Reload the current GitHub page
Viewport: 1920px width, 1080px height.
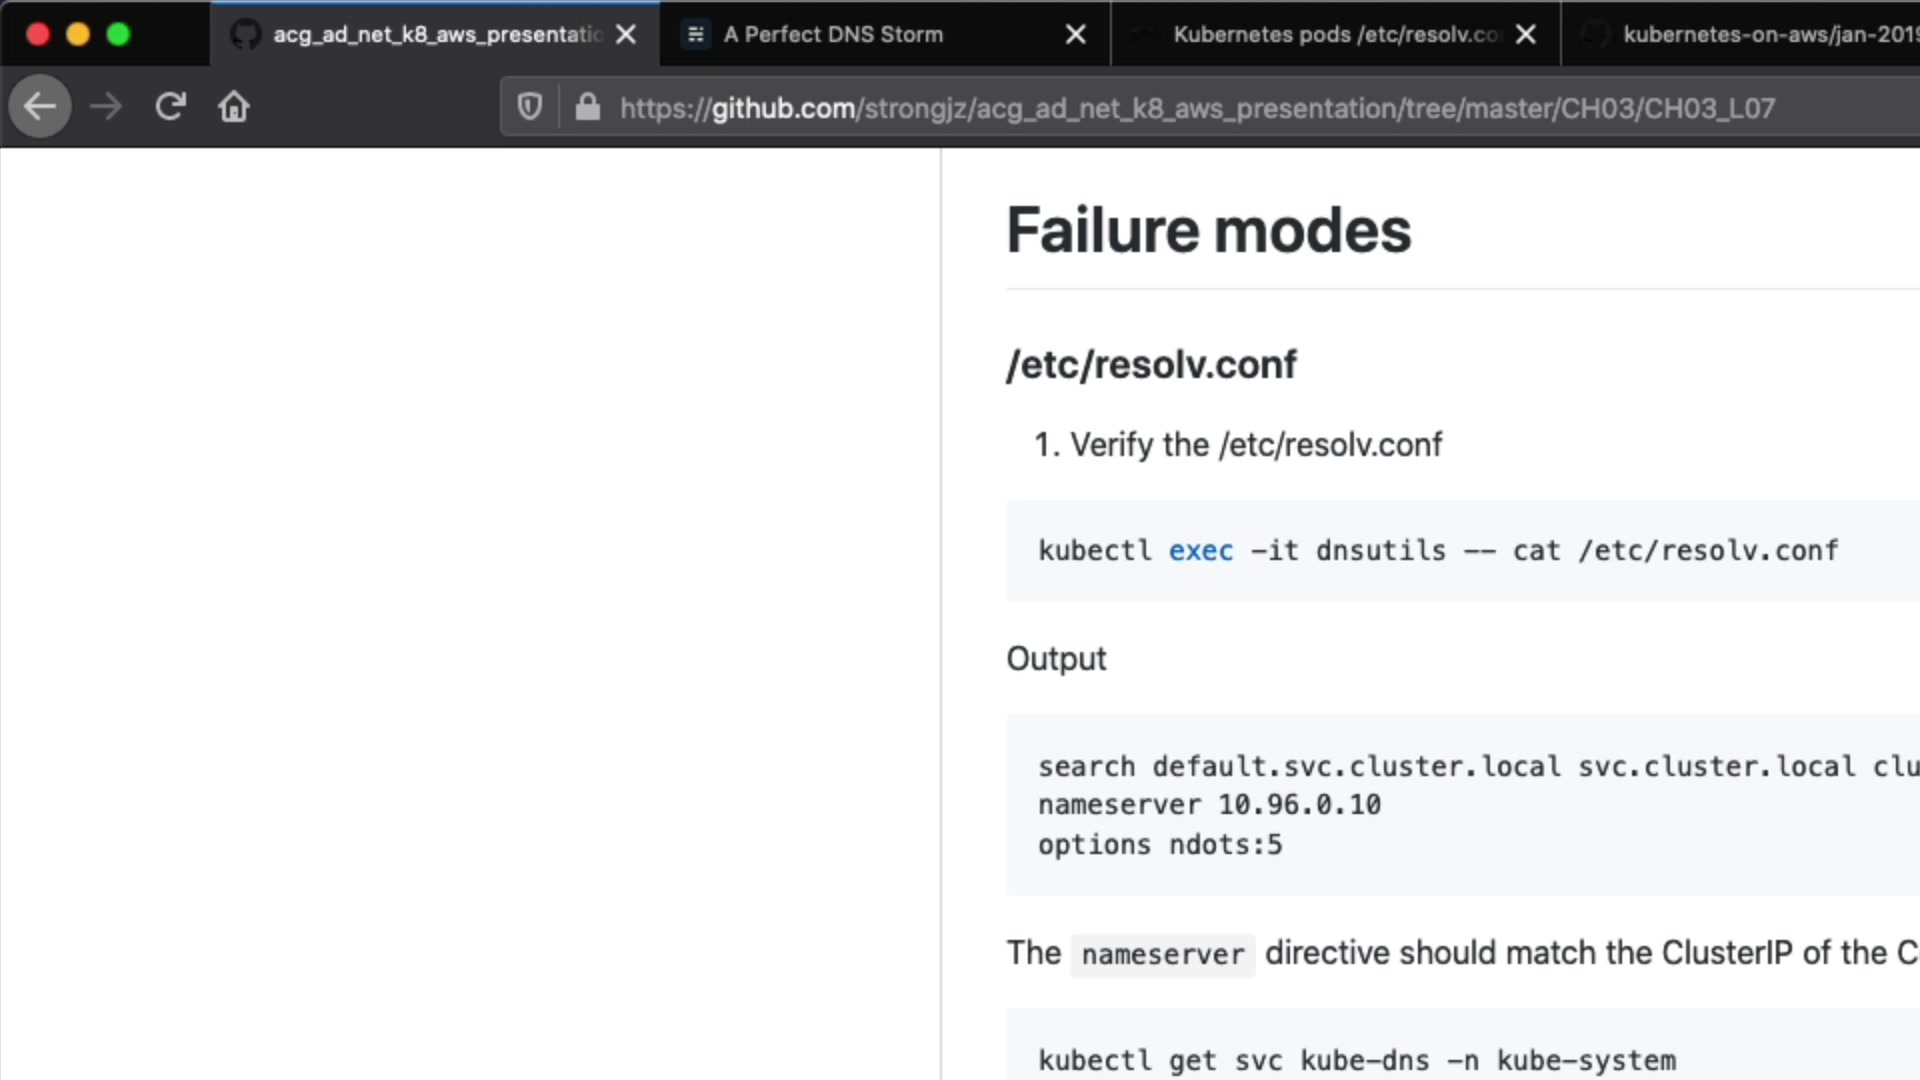[x=170, y=107]
